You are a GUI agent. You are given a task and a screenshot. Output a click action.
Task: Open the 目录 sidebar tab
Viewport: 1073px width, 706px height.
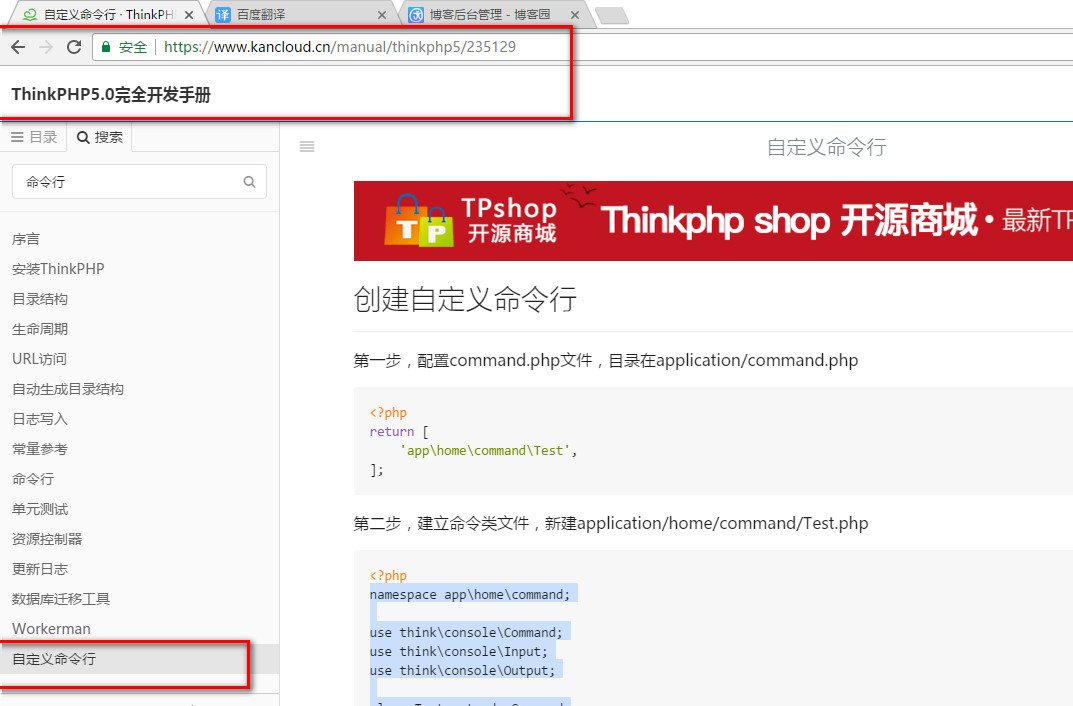point(34,137)
